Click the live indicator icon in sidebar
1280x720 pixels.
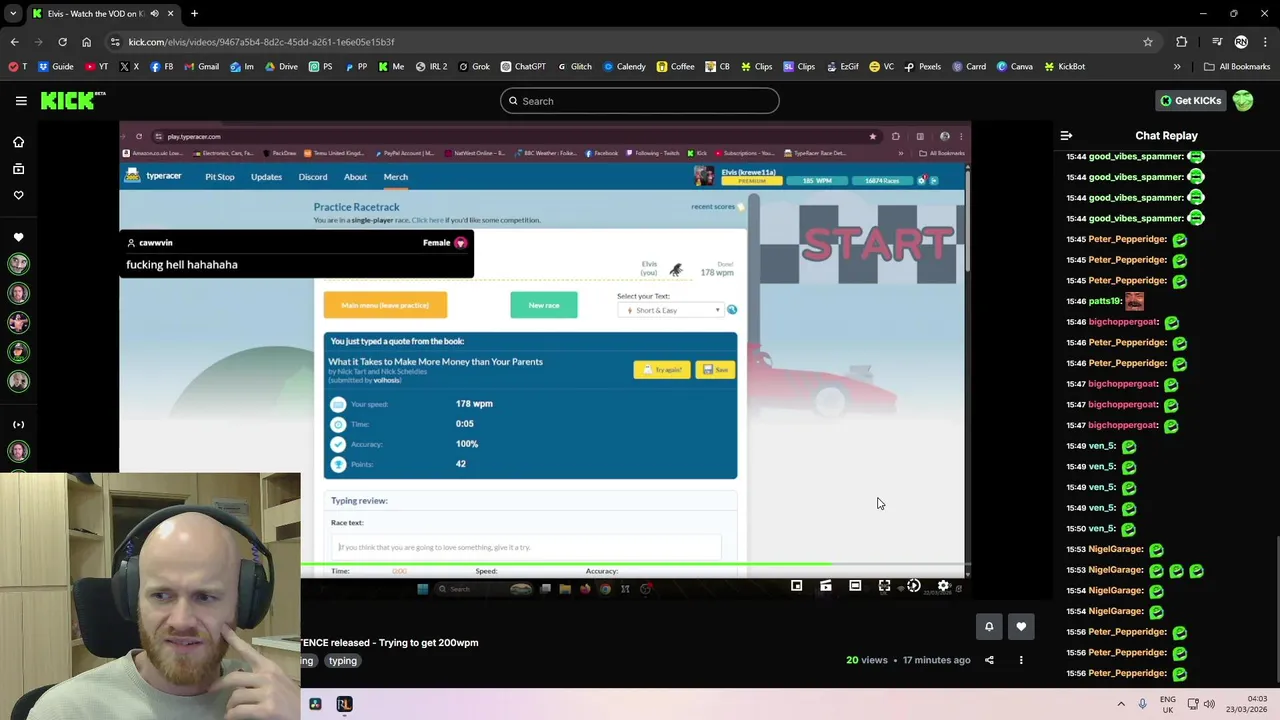[x=18, y=425]
